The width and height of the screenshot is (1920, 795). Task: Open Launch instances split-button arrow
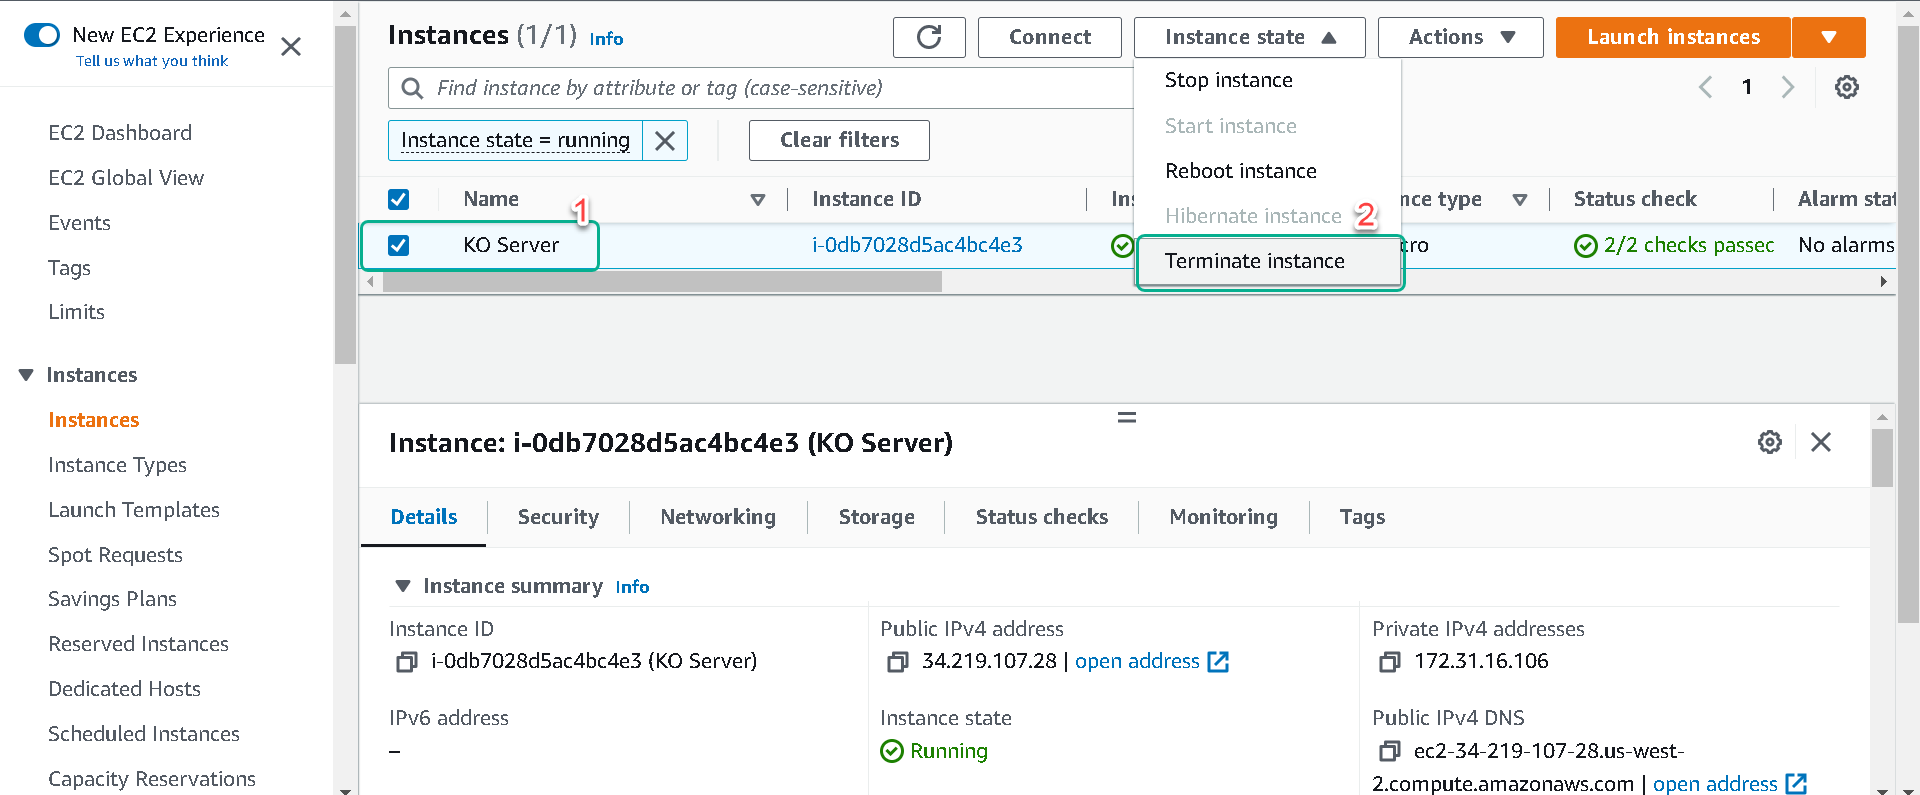point(1829,37)
